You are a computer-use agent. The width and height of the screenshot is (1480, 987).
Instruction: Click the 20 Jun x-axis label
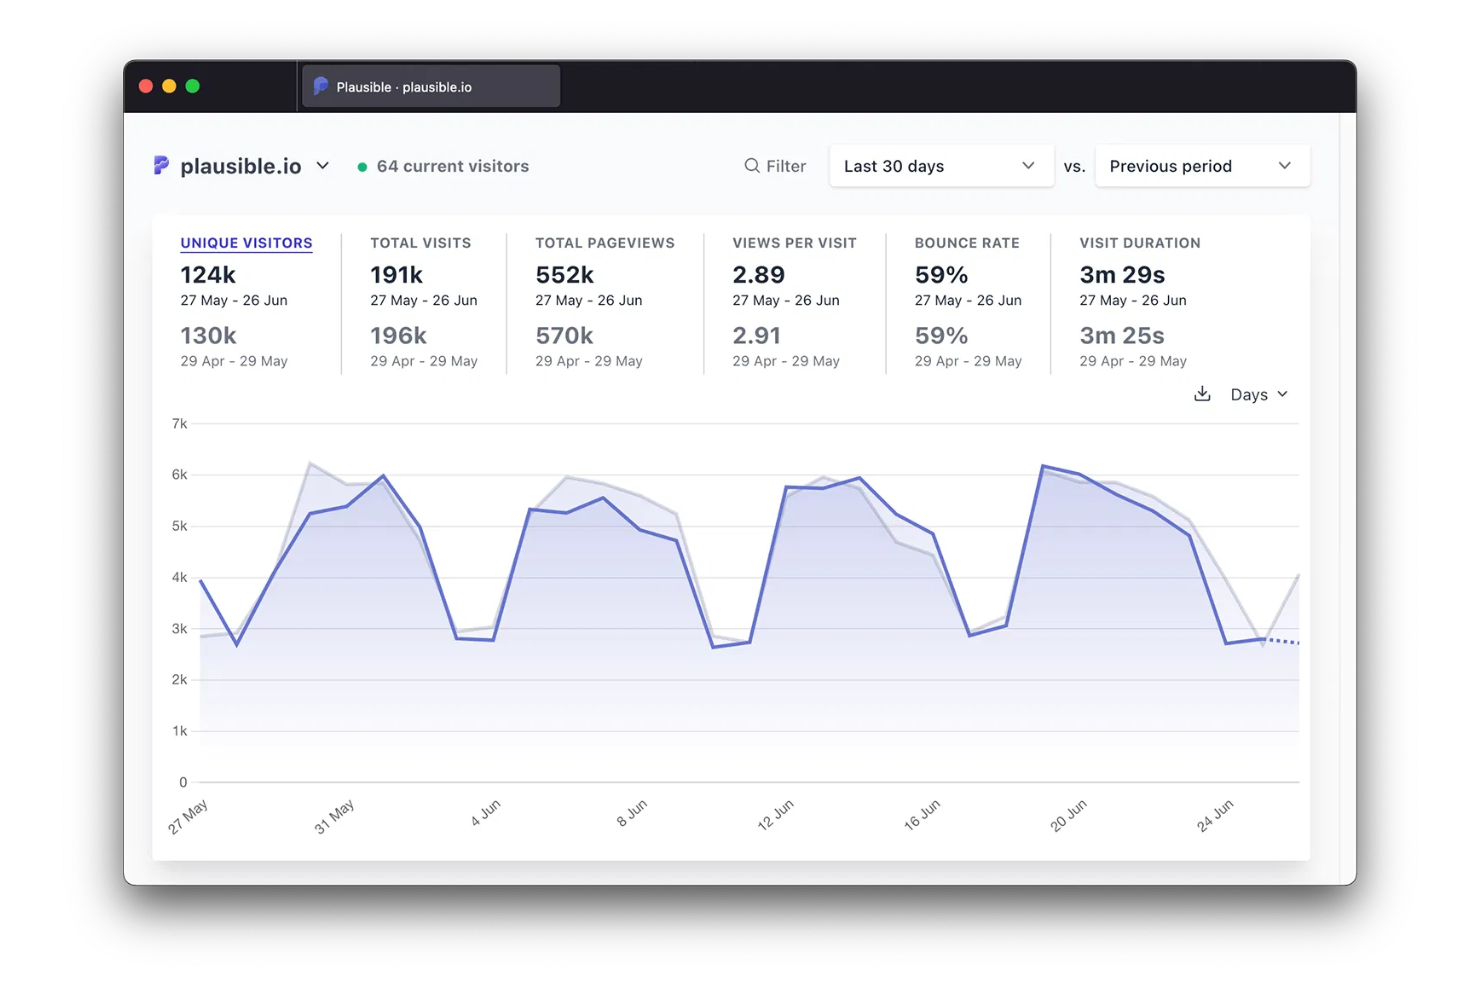[x=1068, y=815]
